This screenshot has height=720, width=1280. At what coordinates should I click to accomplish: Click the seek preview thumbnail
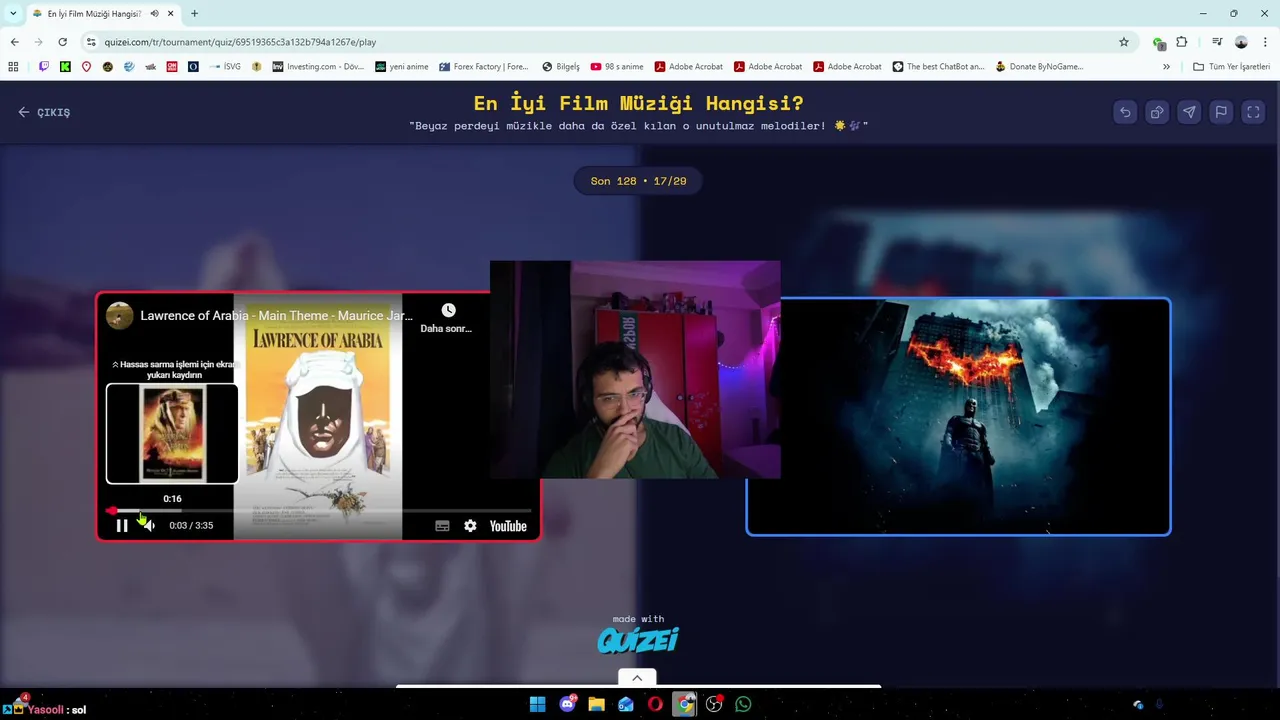click(172, 433)
